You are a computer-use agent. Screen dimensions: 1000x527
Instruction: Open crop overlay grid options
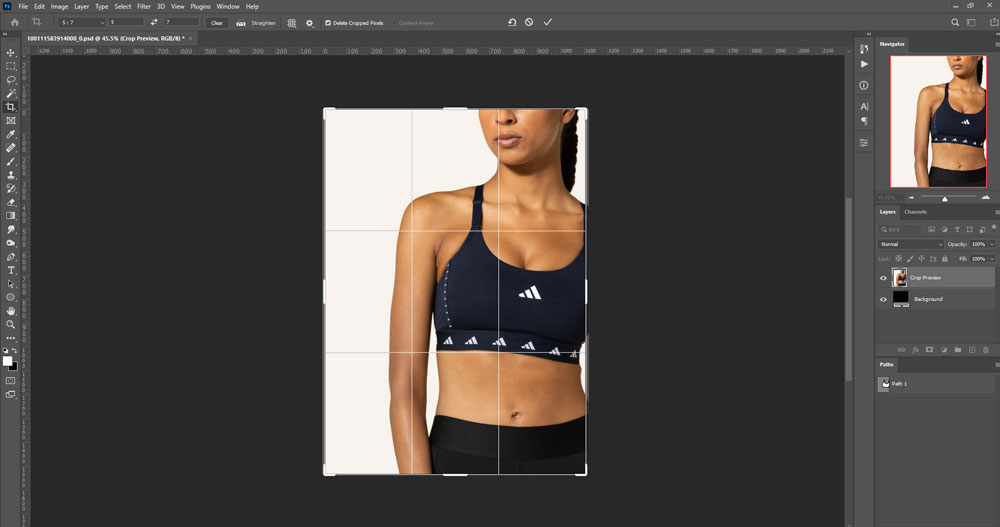pyautogui.click(x=291, y=23)
